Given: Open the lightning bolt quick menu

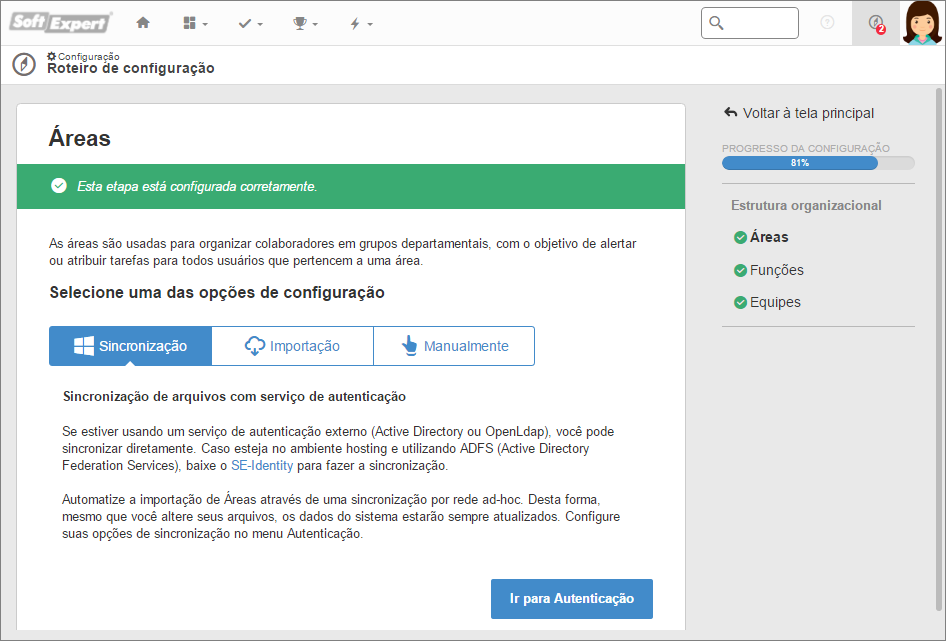Looking at the screenshot, I should coord(355,24).
